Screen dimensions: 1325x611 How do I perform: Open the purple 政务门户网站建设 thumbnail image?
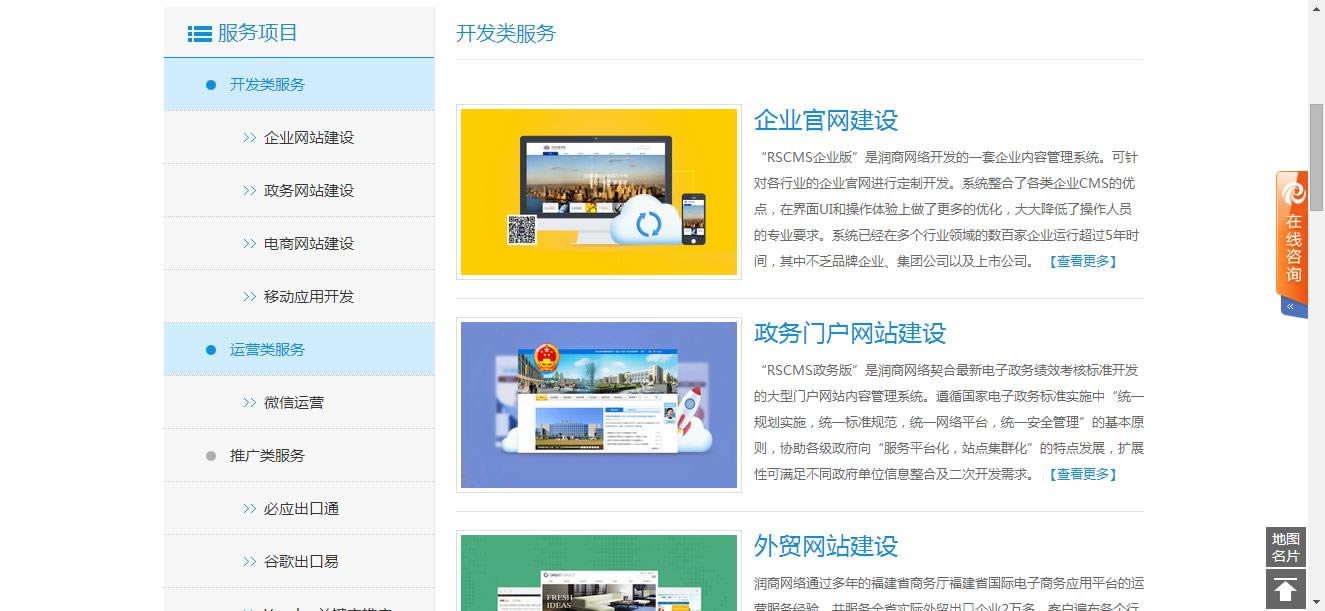(599, 405)
